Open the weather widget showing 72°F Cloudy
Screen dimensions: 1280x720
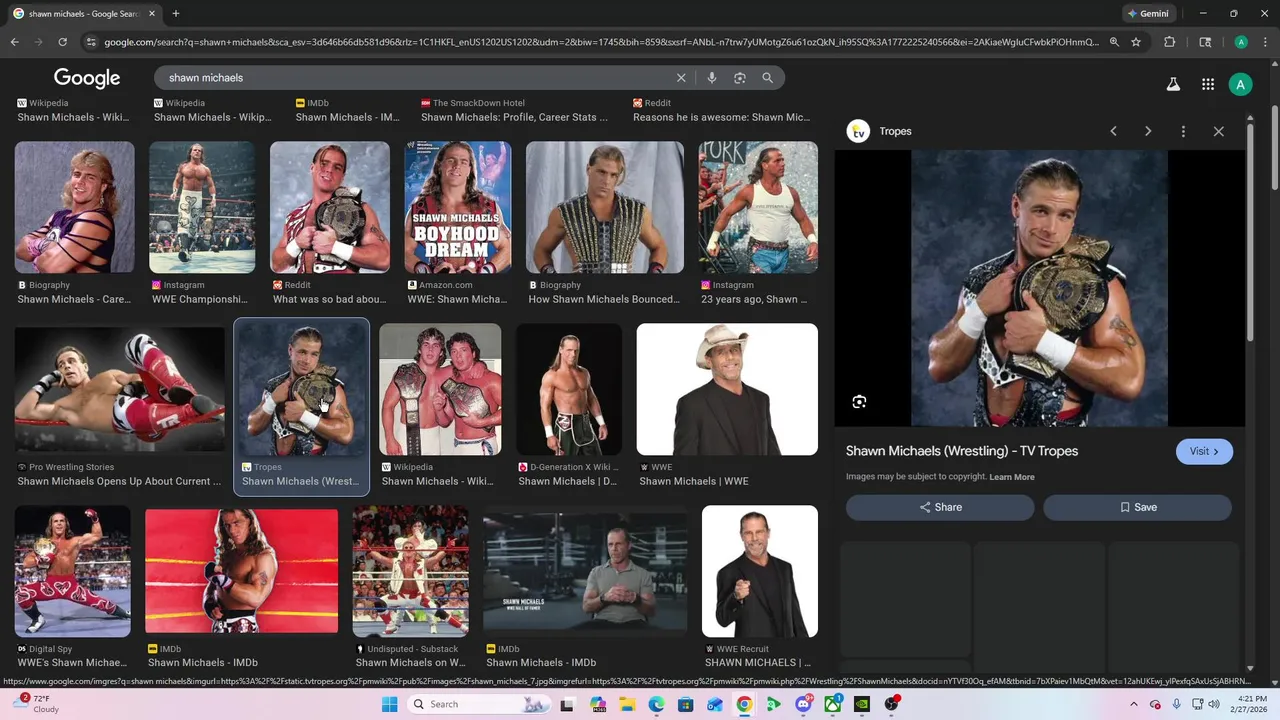[x=34, y=704]
